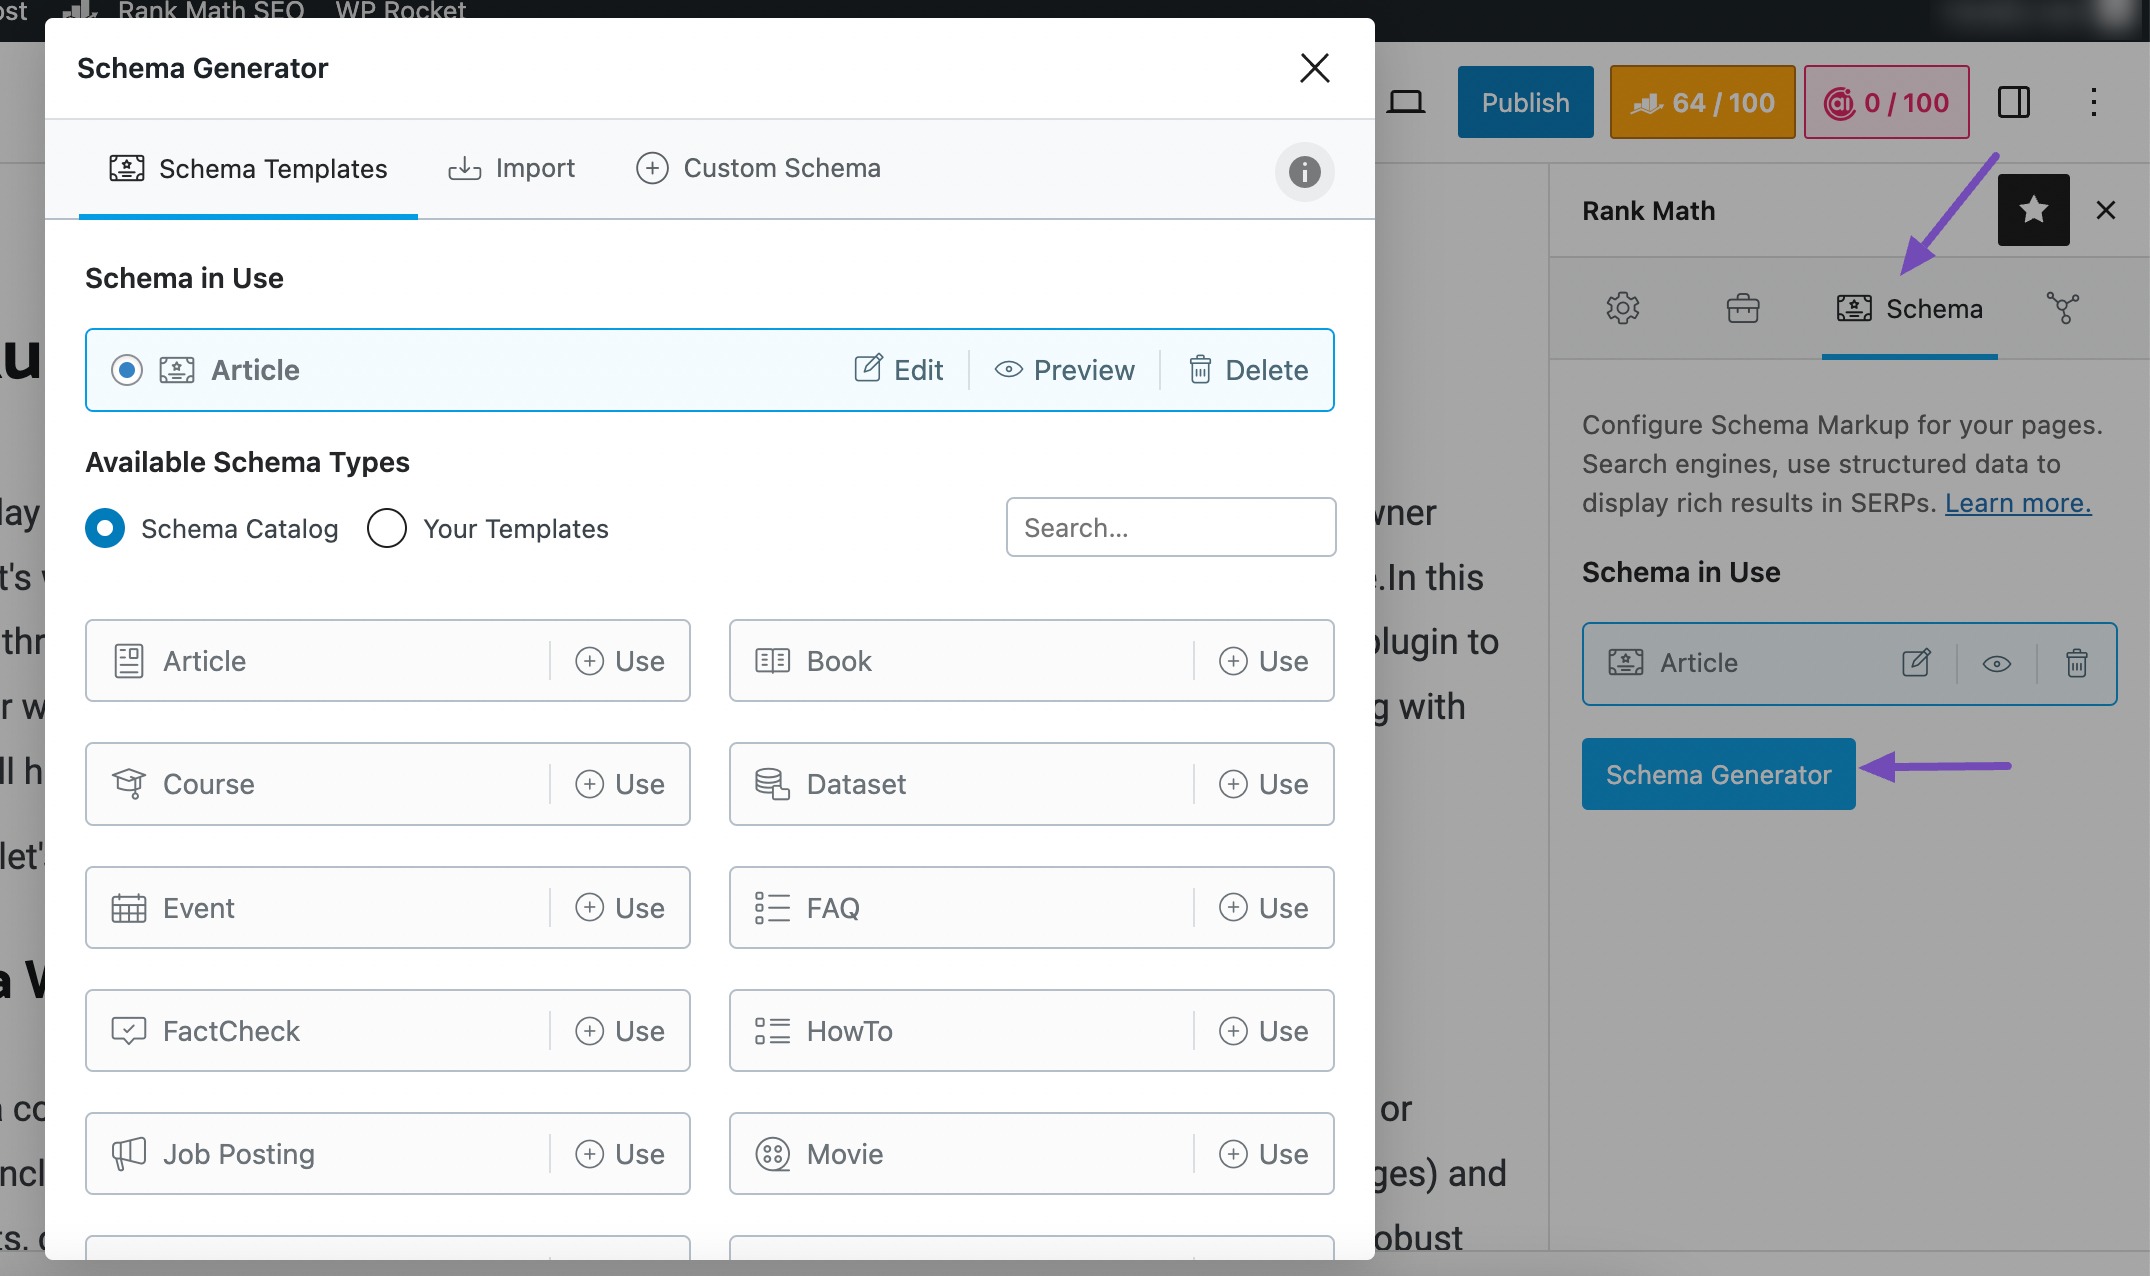Click the Publish button
Viewport: 2150px width, 1276px height.
click(1525, 102)
